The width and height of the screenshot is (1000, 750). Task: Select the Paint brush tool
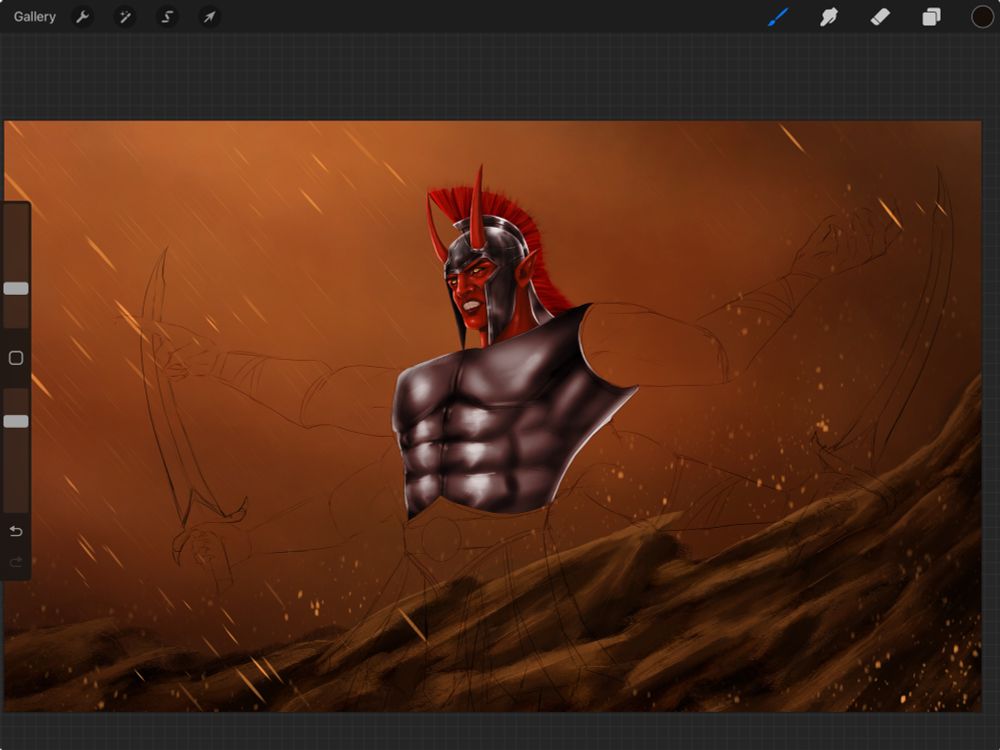pyautogui.click(x=778, y=17)
